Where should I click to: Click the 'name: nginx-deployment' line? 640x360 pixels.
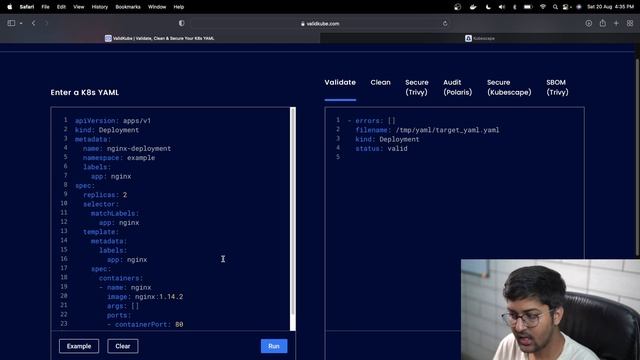tap(127, 149)
